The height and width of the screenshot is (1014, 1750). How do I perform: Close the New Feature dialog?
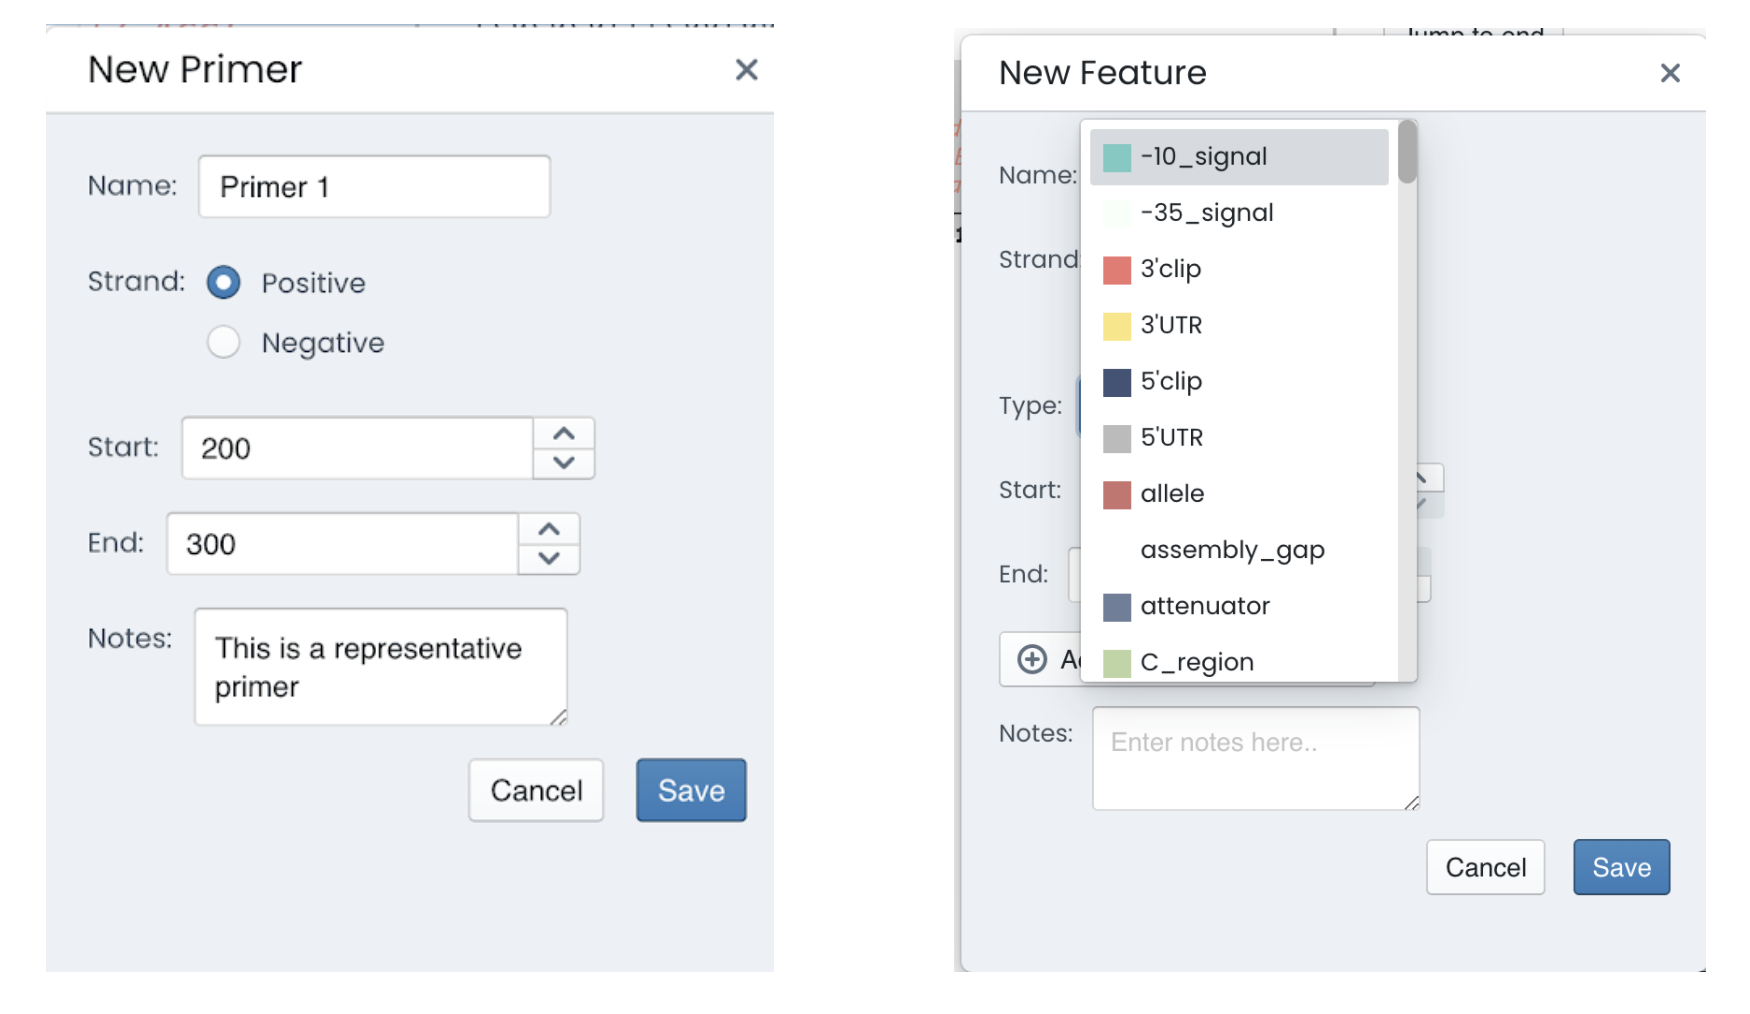1669,73
